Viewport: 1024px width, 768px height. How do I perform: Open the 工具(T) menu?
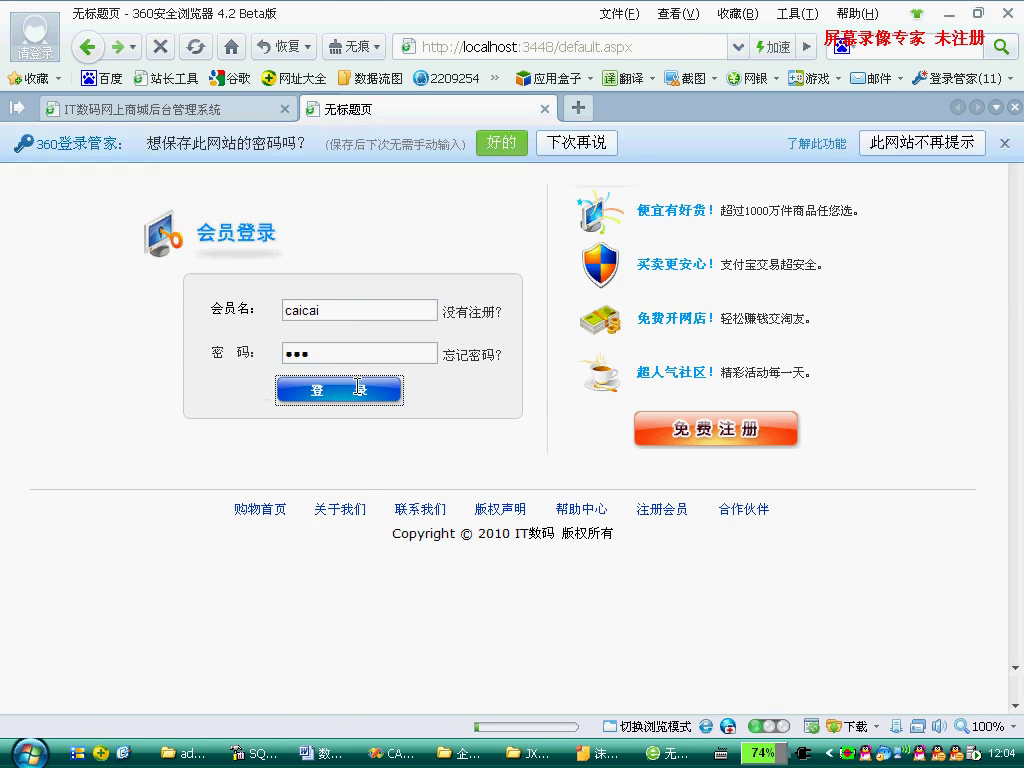pos(797,14)
